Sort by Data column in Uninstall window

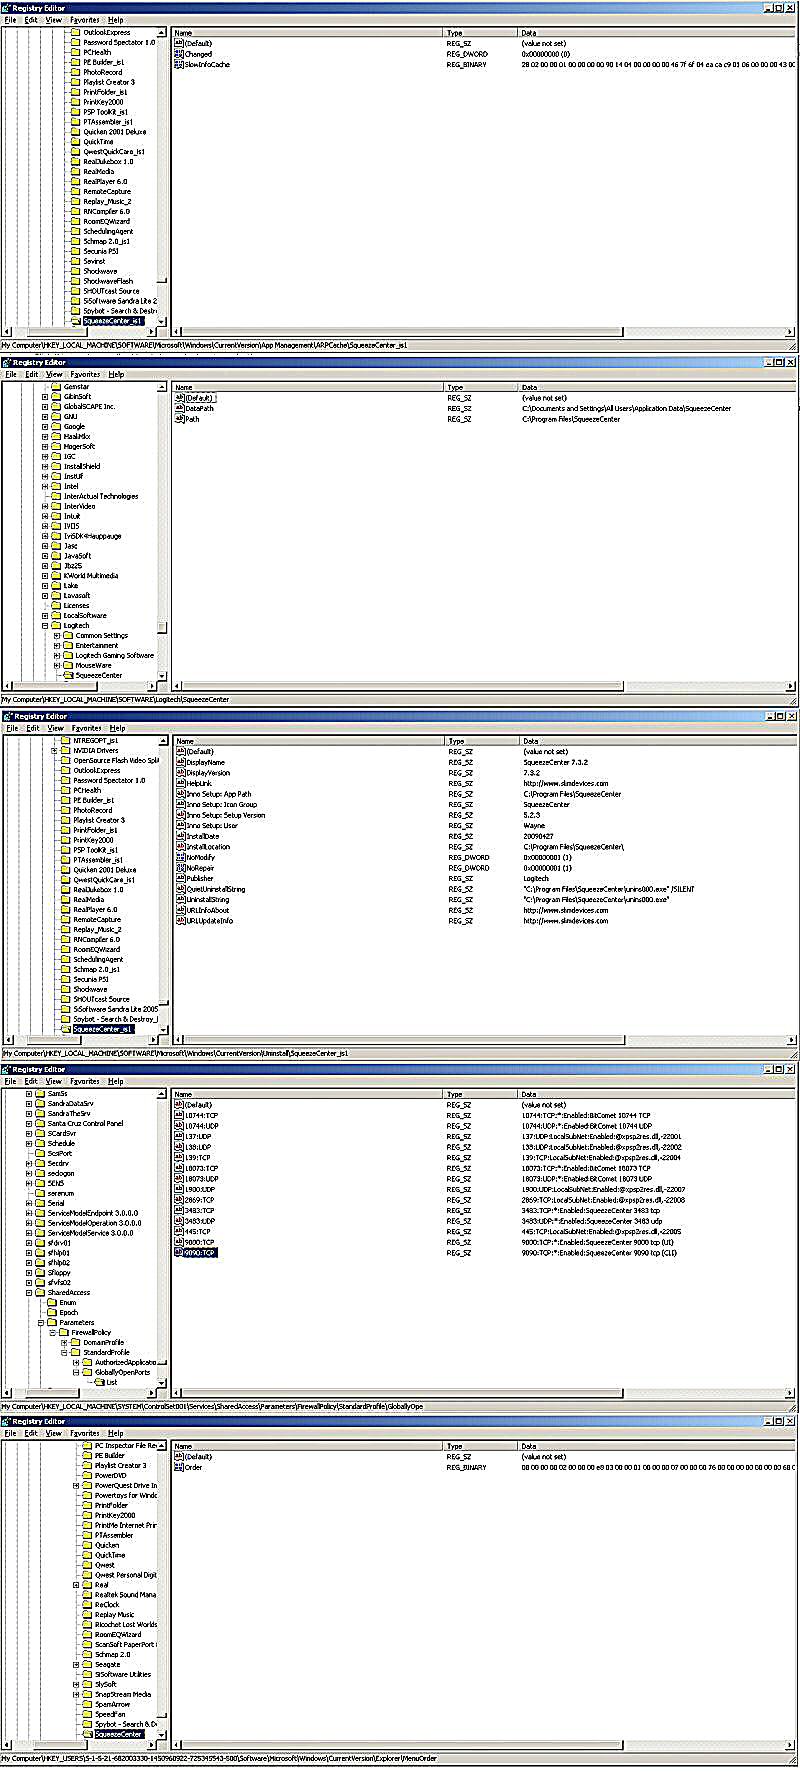point(657,741)
